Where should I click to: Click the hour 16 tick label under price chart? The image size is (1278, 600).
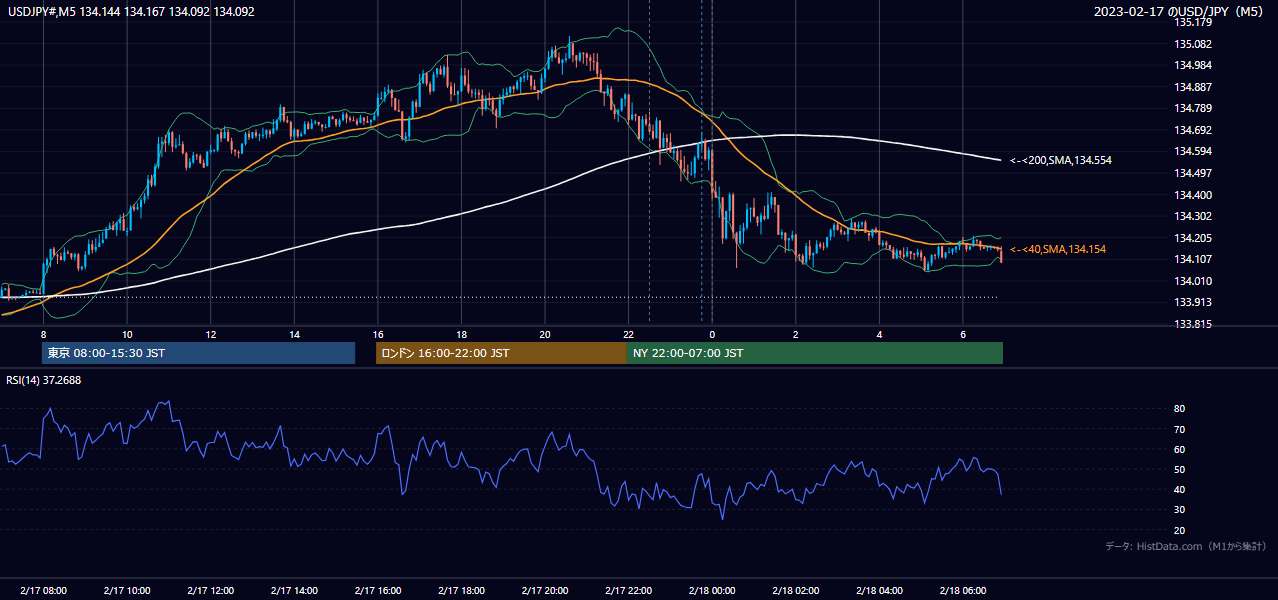point(378,334)
